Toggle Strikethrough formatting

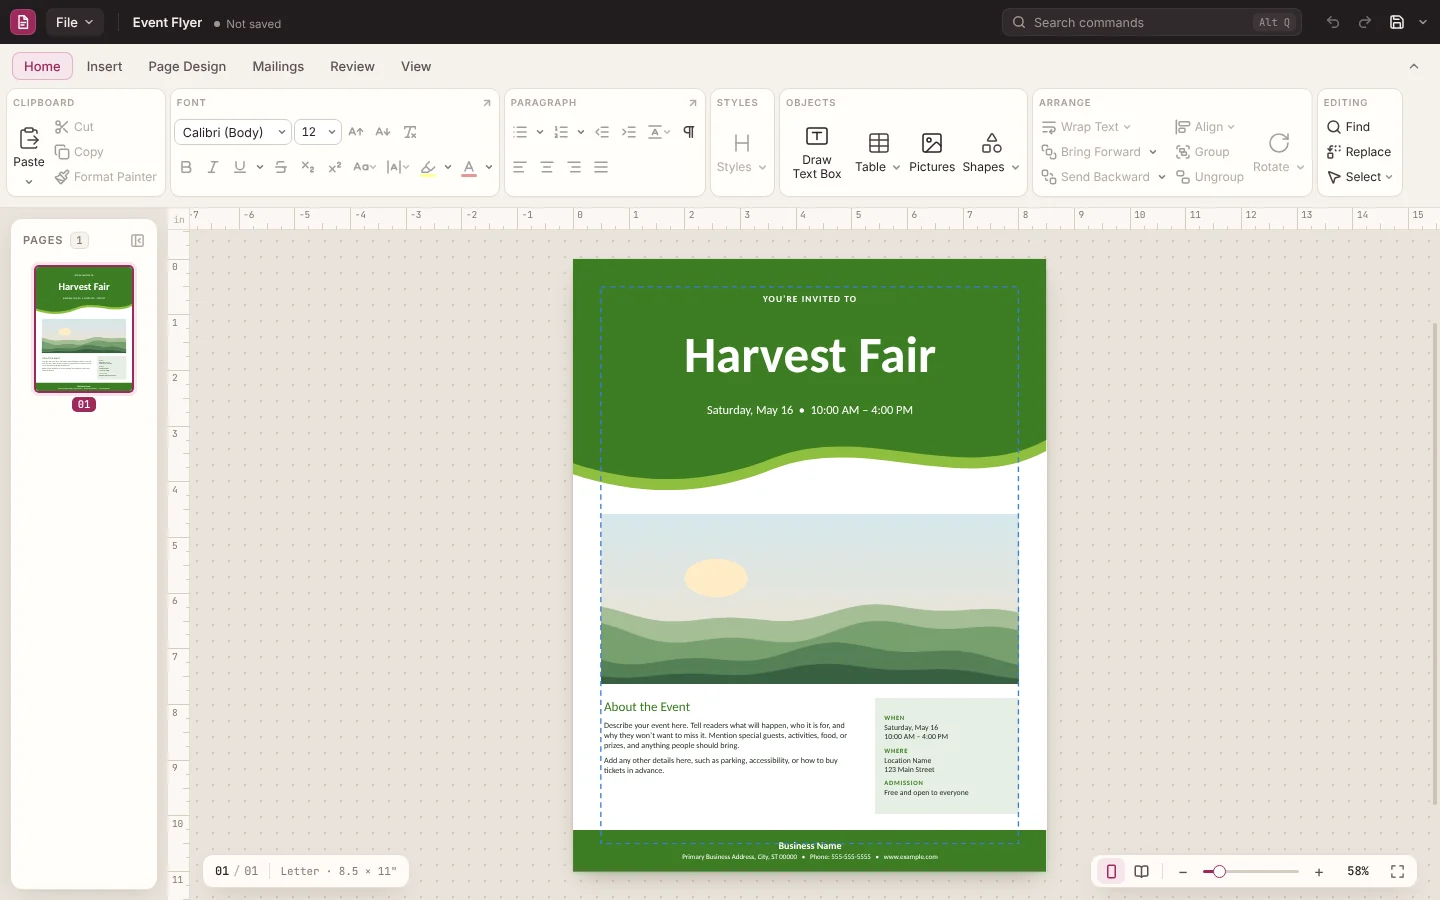[x=281, y=167]
